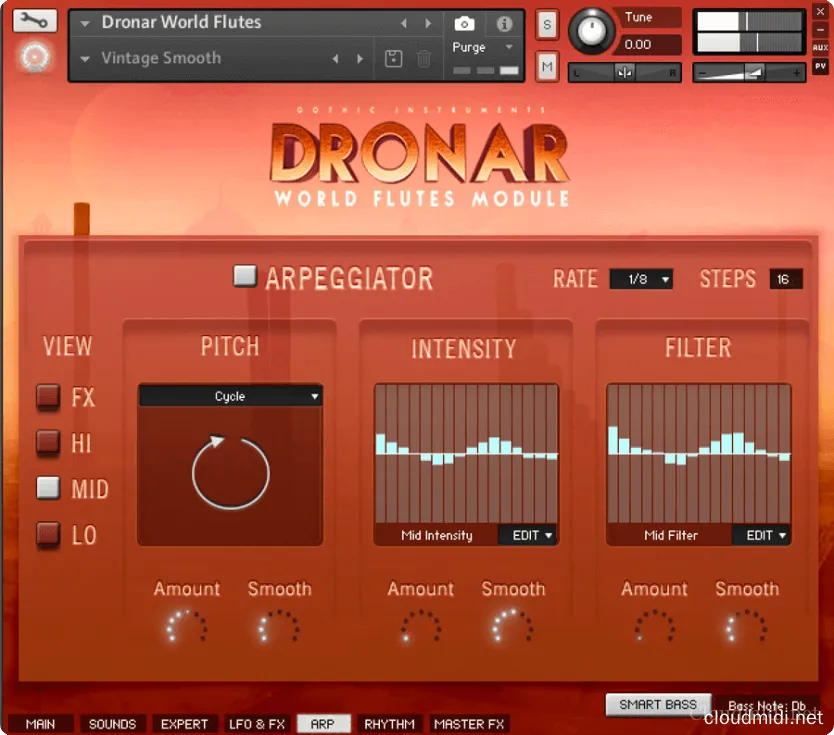Go to next snapshot after Vintage Smooth
The width and height of the screenshot is (834, 735).
coord(361,59)
